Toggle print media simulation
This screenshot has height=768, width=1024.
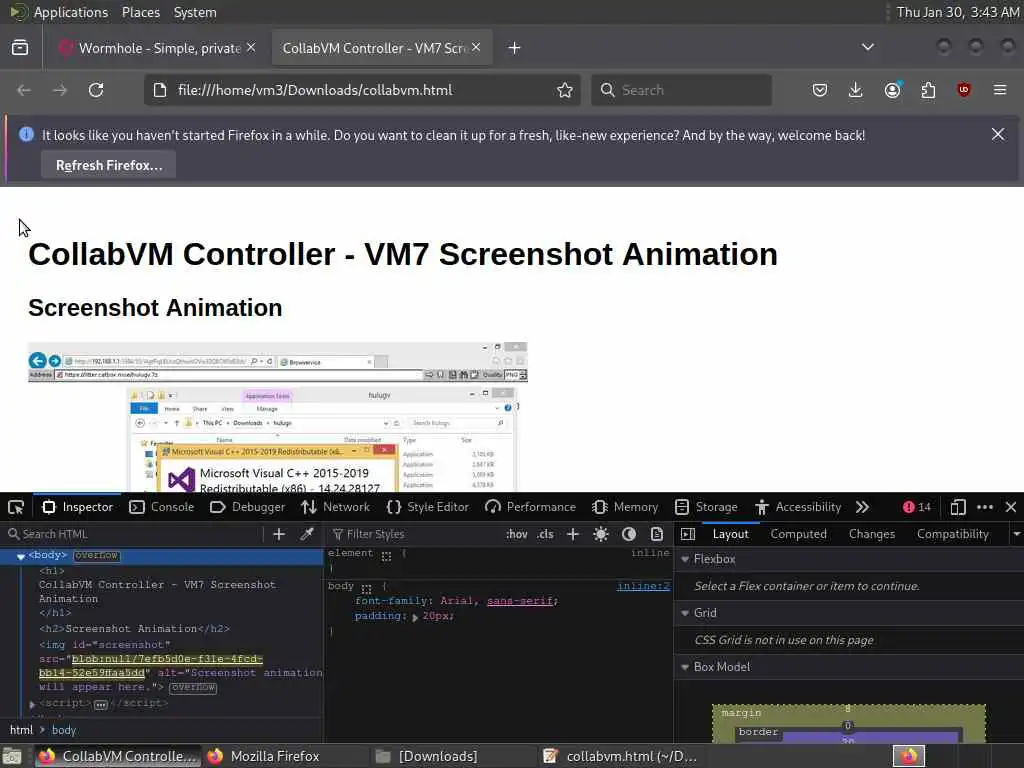[x=657, y=534]
